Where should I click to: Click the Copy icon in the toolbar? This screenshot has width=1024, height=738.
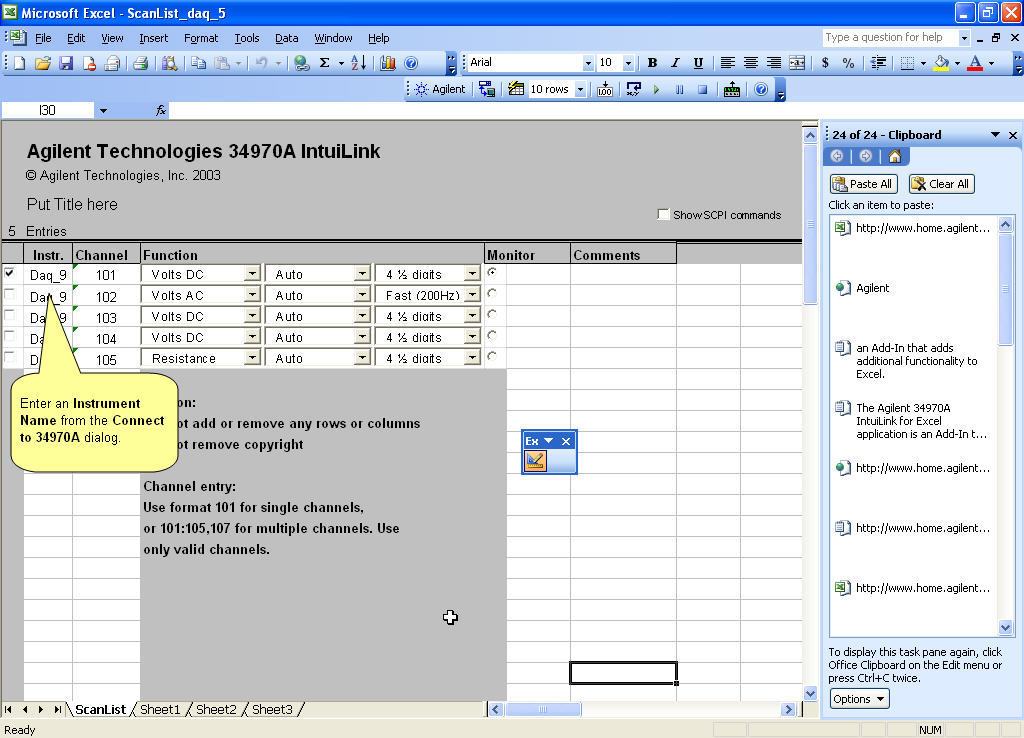[199, 63]
